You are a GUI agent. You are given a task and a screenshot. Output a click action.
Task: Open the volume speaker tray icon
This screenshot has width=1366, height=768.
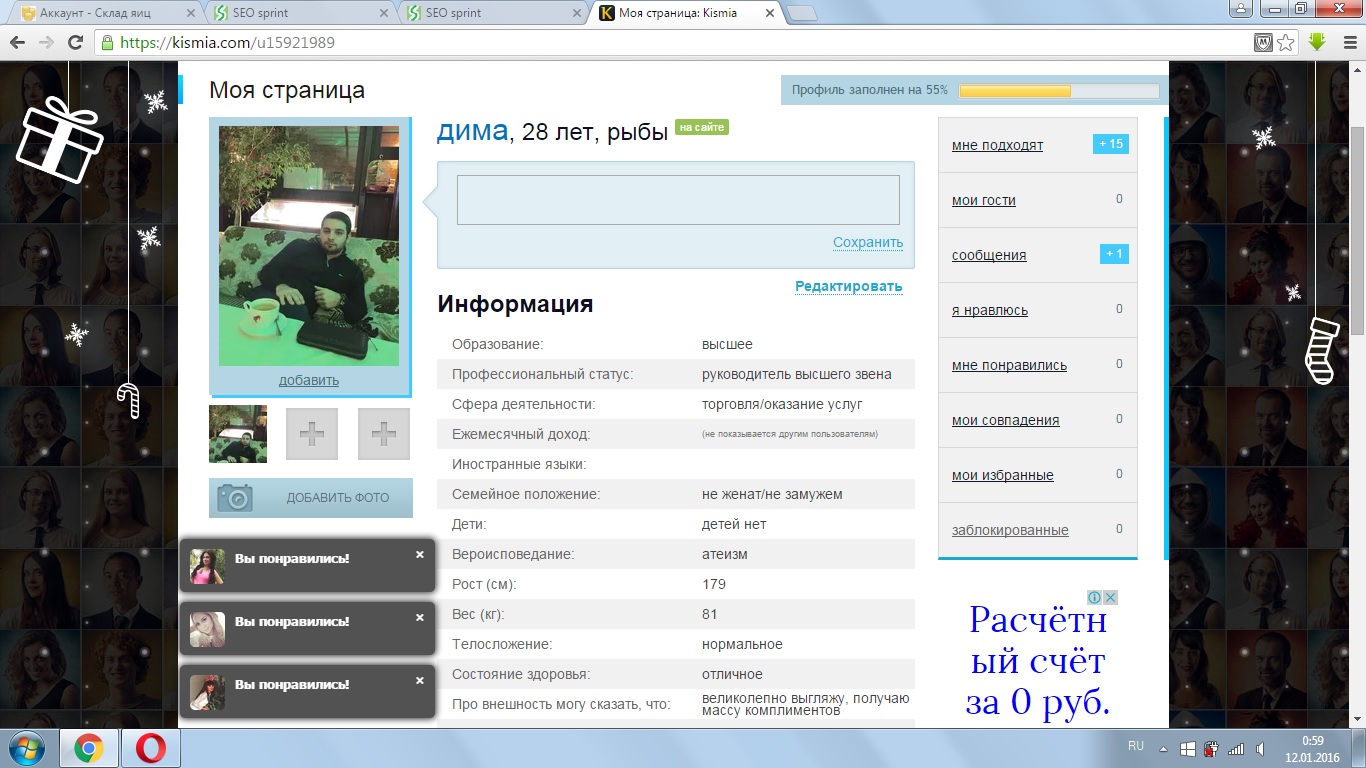click(1260, 748)
